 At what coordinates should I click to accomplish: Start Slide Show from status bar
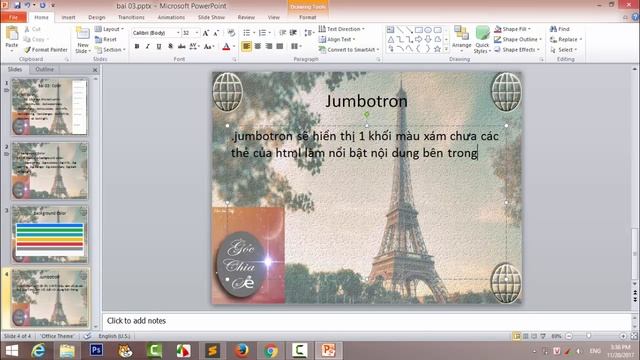coord(543,336)
